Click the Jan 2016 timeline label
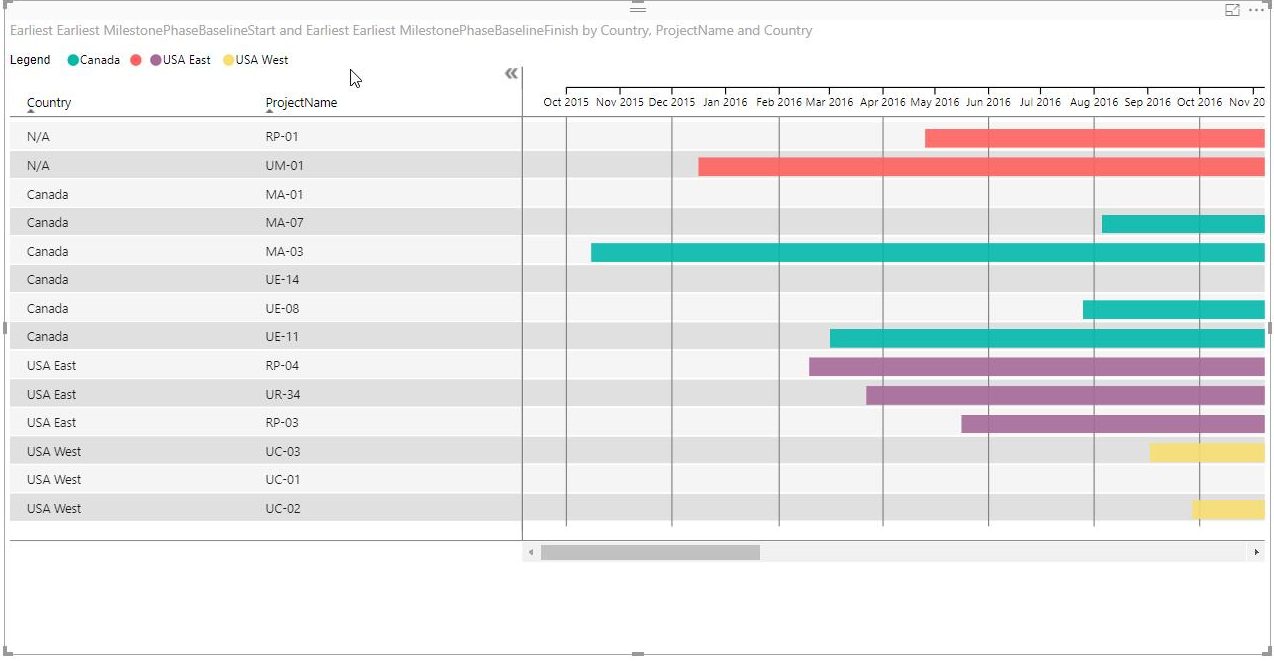1274x661 pixels. [724, 102]
